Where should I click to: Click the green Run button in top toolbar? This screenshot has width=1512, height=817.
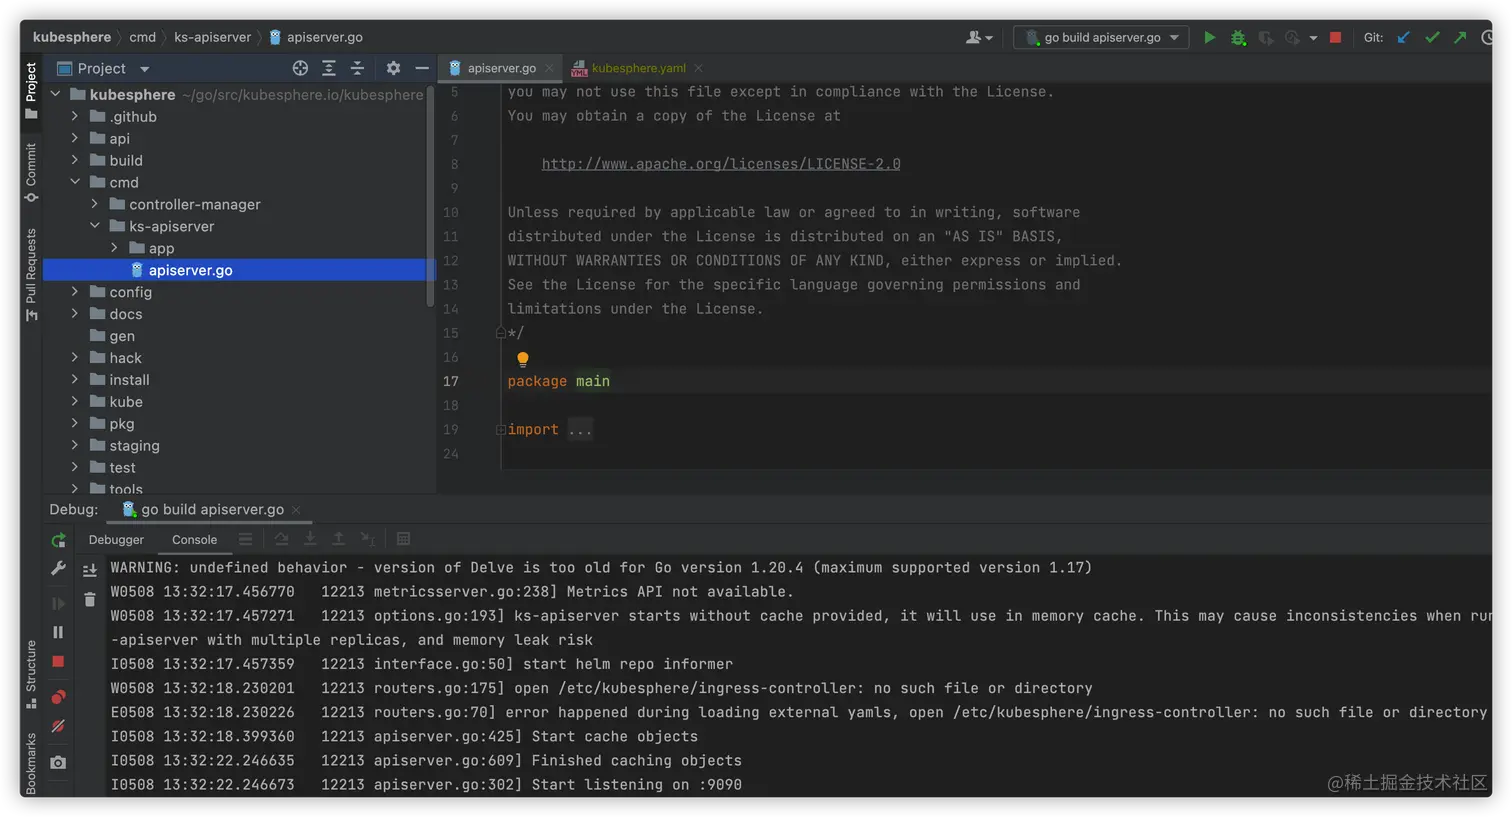(x=1209, y=38)
